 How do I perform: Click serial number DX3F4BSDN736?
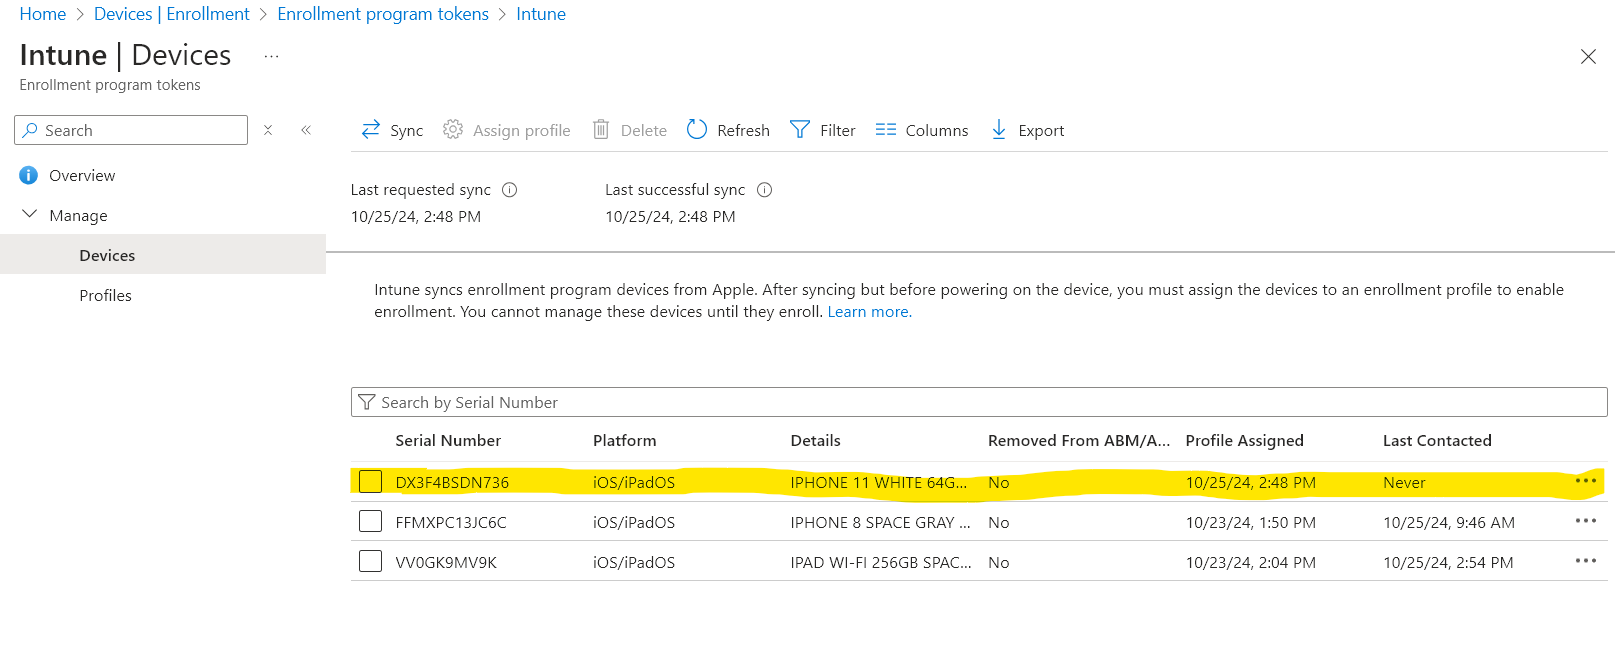(452, 482)
